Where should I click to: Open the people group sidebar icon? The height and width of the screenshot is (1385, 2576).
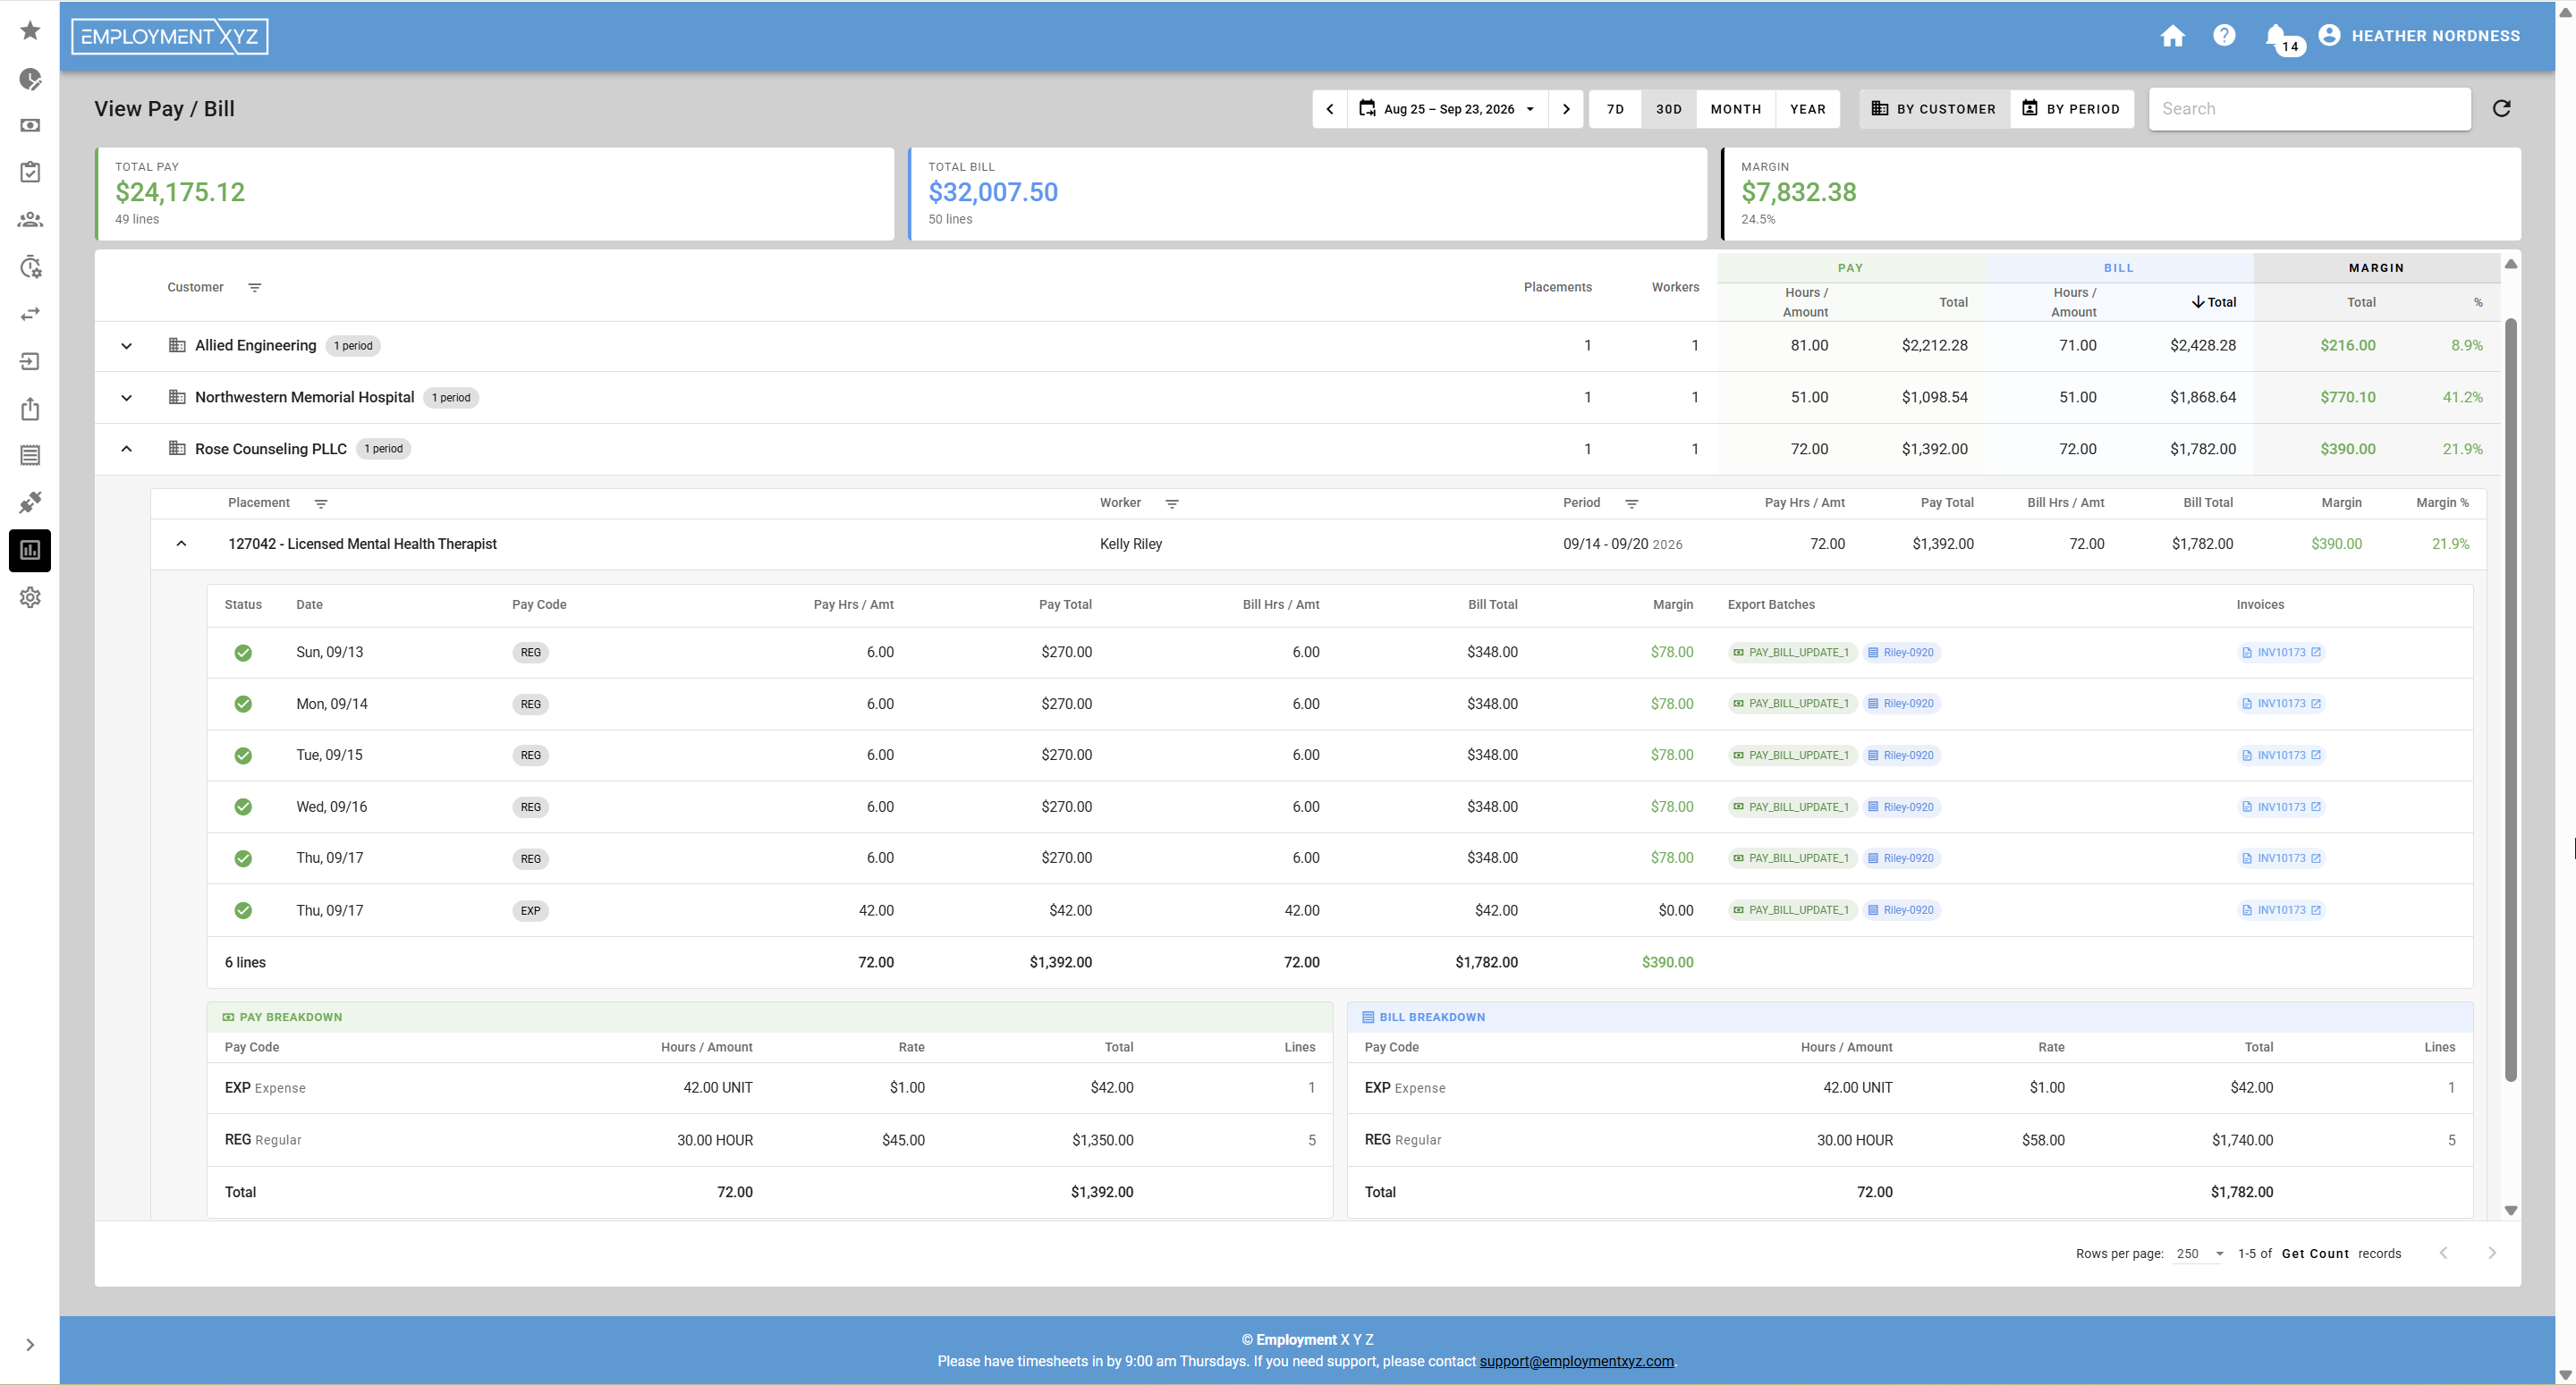pyautogui.click(x=30, y=219)
